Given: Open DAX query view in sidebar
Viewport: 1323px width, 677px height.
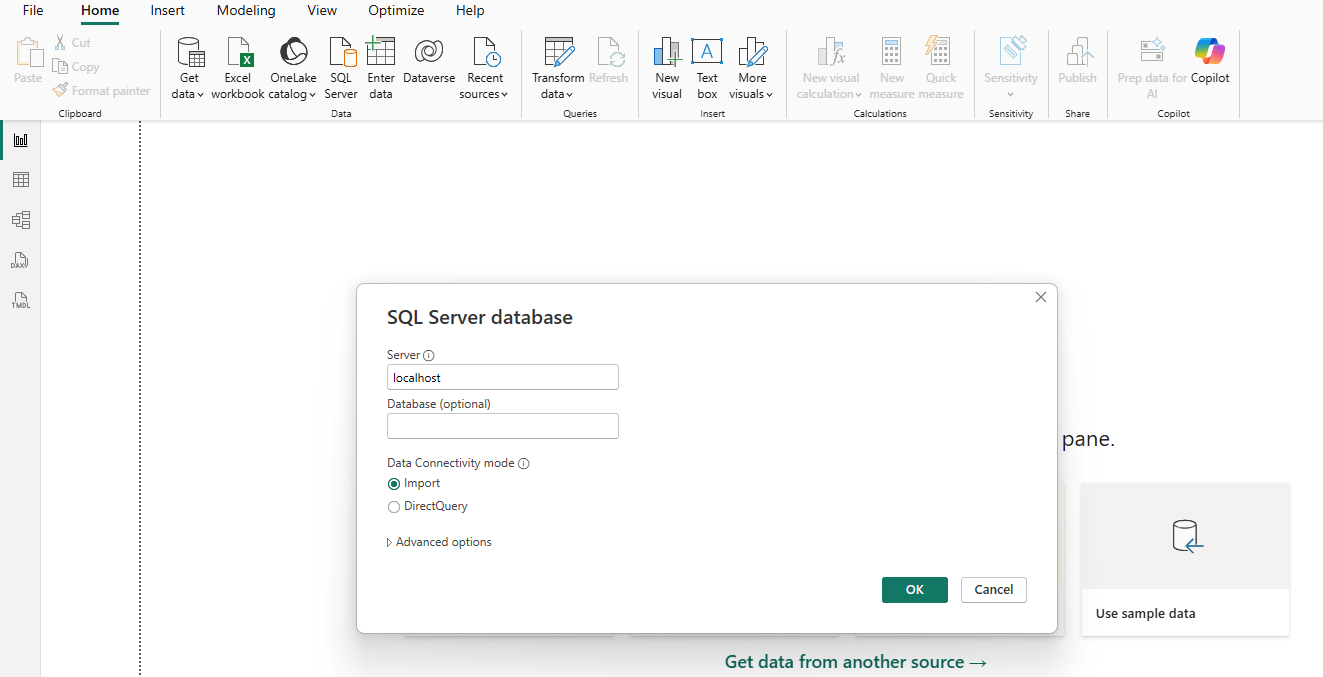Looking at the screenshot, I should [x=20, y=260].
